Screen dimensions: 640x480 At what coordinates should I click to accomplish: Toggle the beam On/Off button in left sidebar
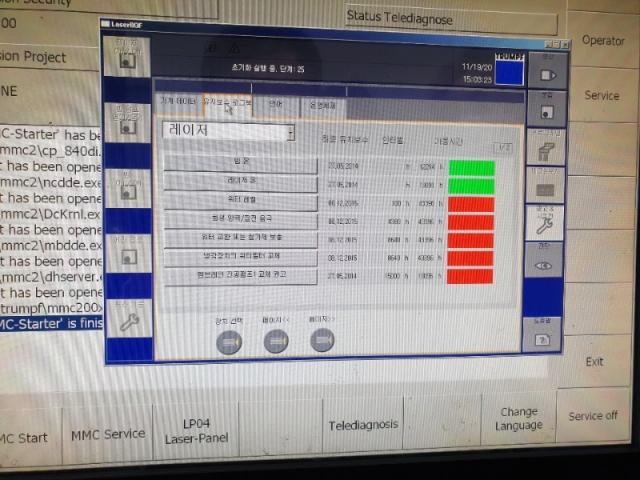coord(128,189)
